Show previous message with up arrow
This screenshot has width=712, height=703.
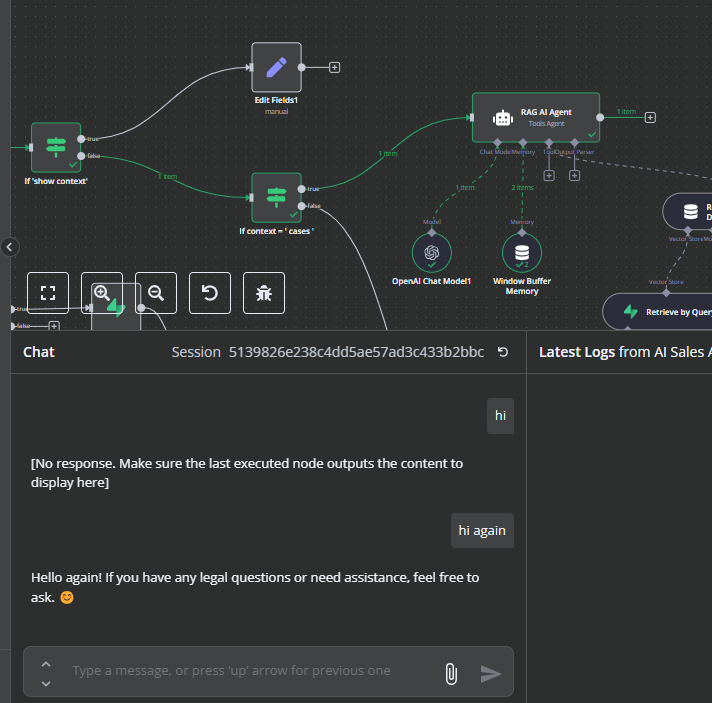click(46, 664)
